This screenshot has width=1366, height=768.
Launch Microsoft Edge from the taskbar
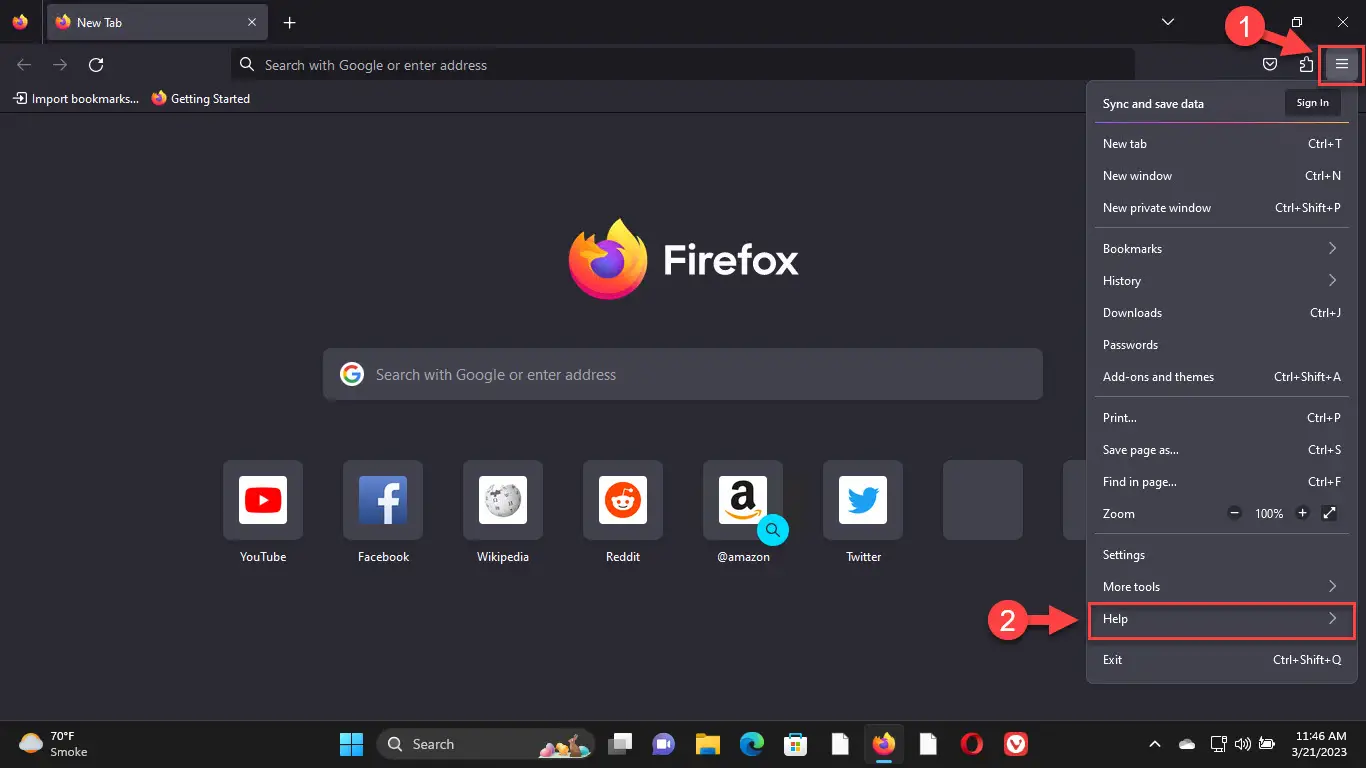[752, 744]
